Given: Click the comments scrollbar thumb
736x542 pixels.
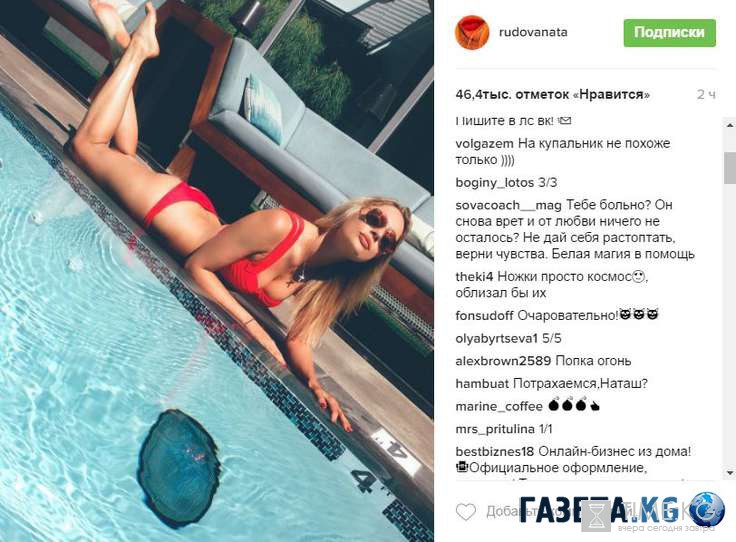Looking at the screenshot, I should [x=730, y=168].
